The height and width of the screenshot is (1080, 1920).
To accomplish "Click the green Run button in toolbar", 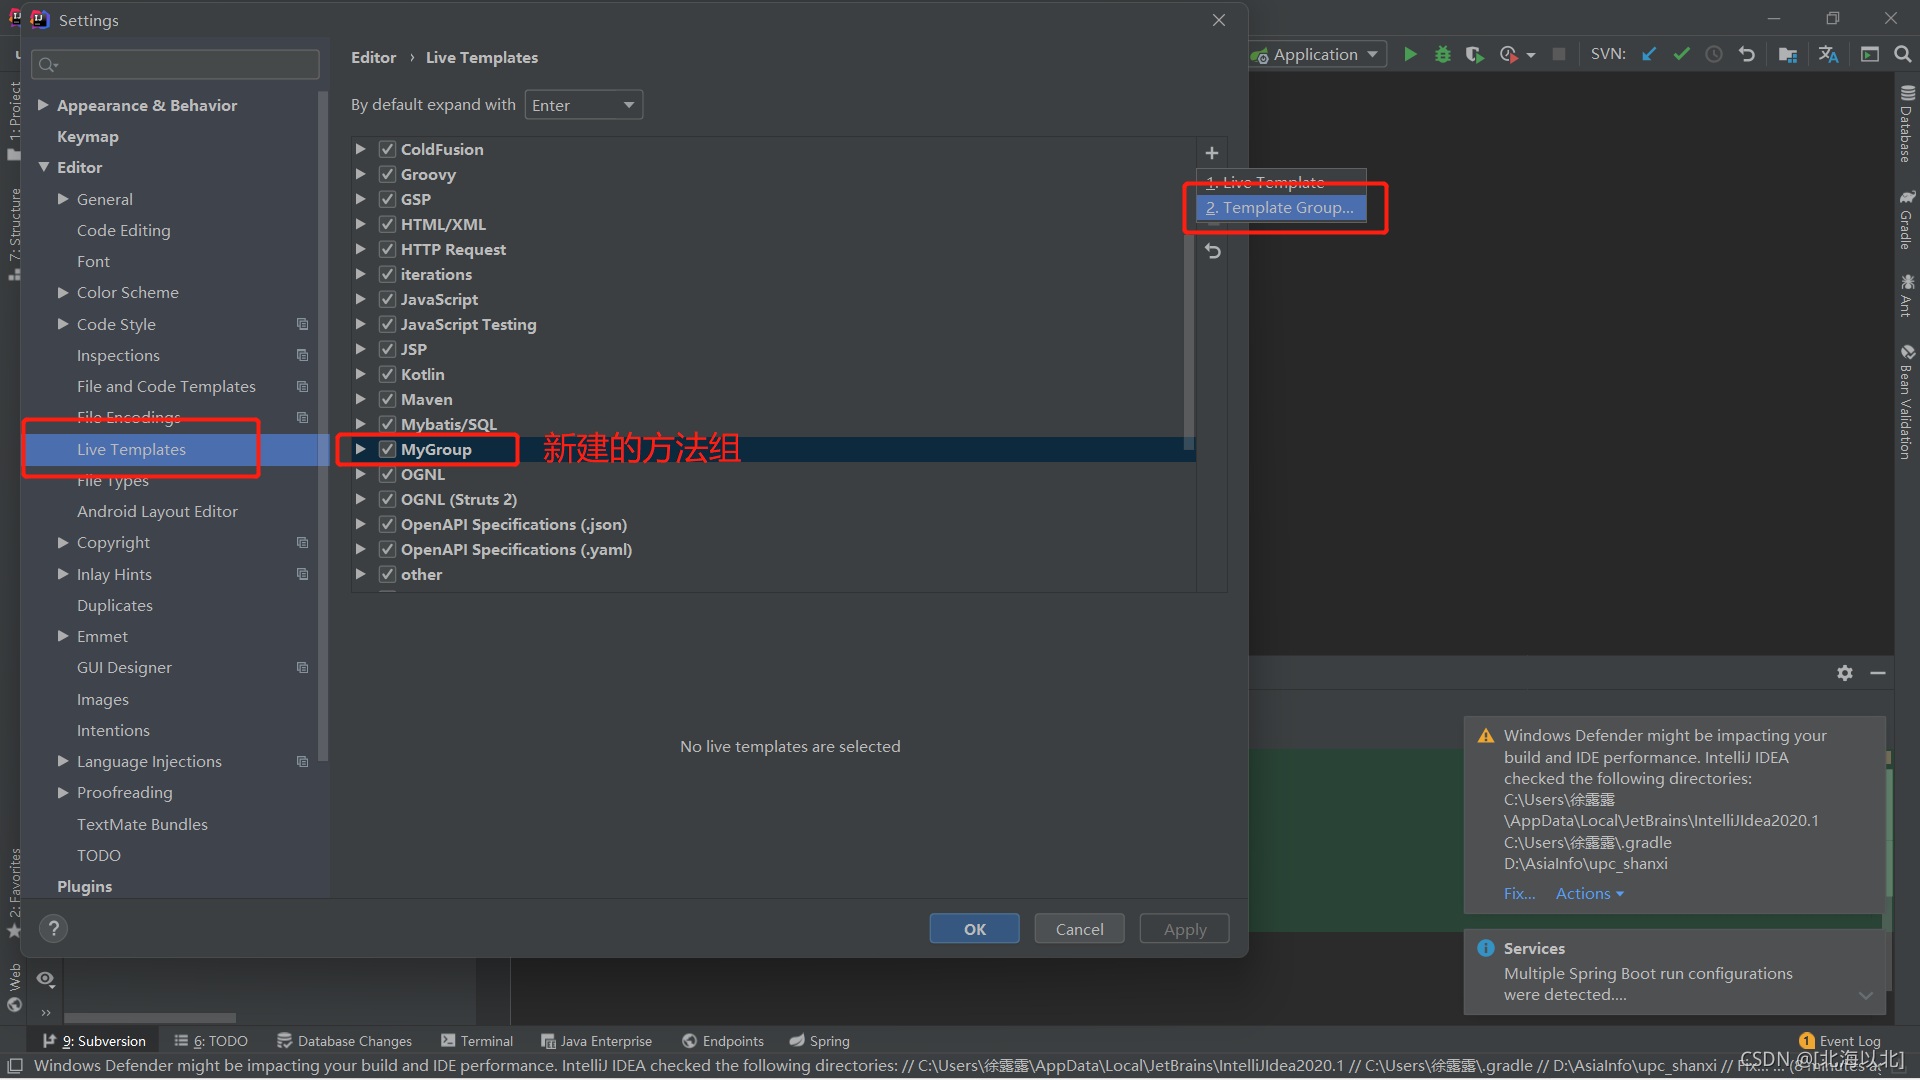I will pos(1410,54).
